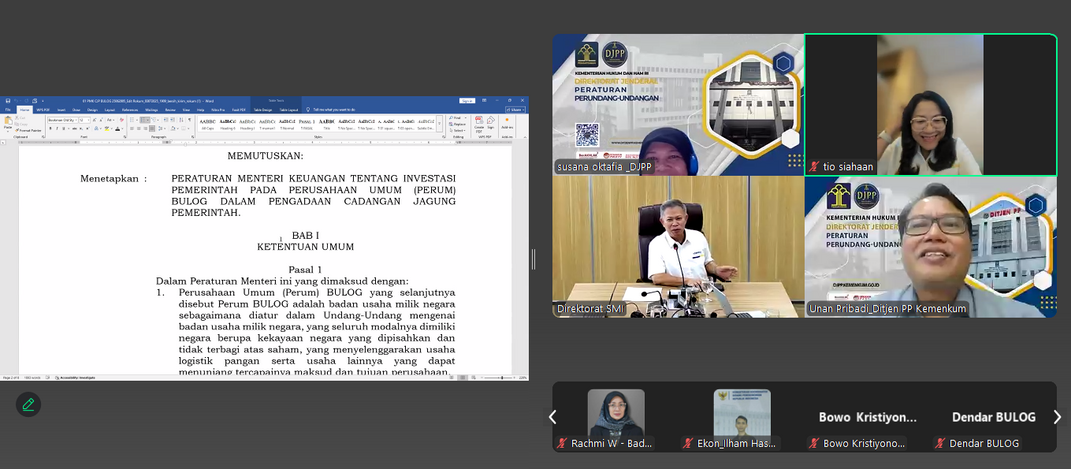Open the File tab in Word
Image resolution: width=1071 pixels, height=469 pixels.
[x=8, y=110]
